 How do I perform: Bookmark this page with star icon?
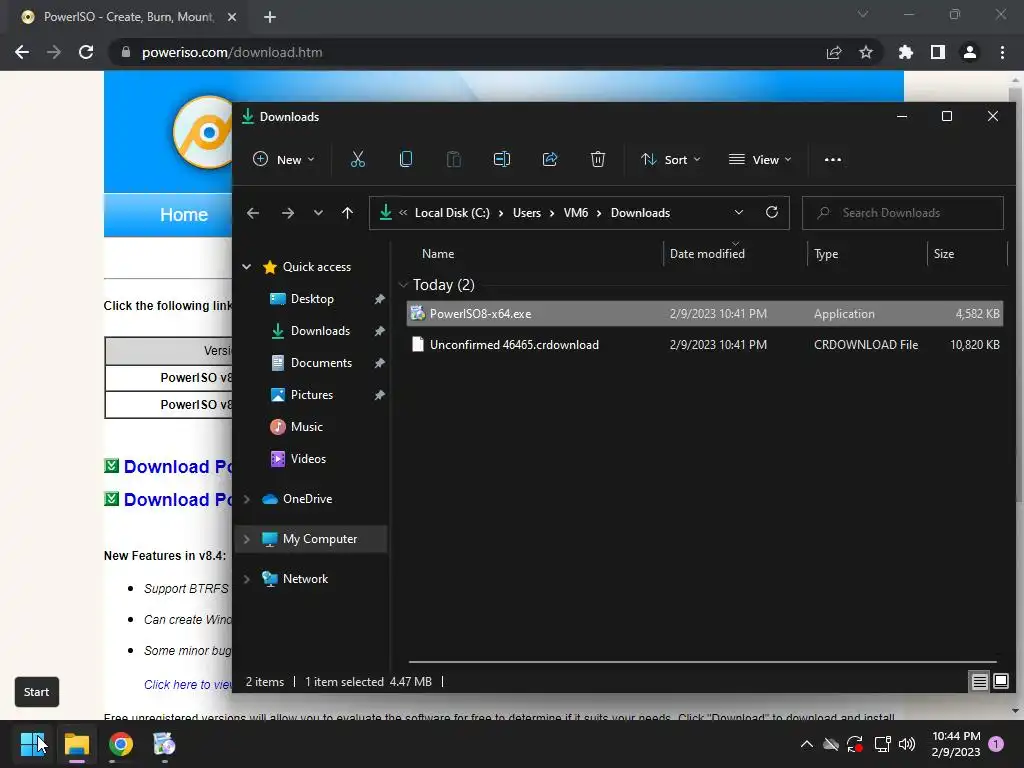click(866, 52)
